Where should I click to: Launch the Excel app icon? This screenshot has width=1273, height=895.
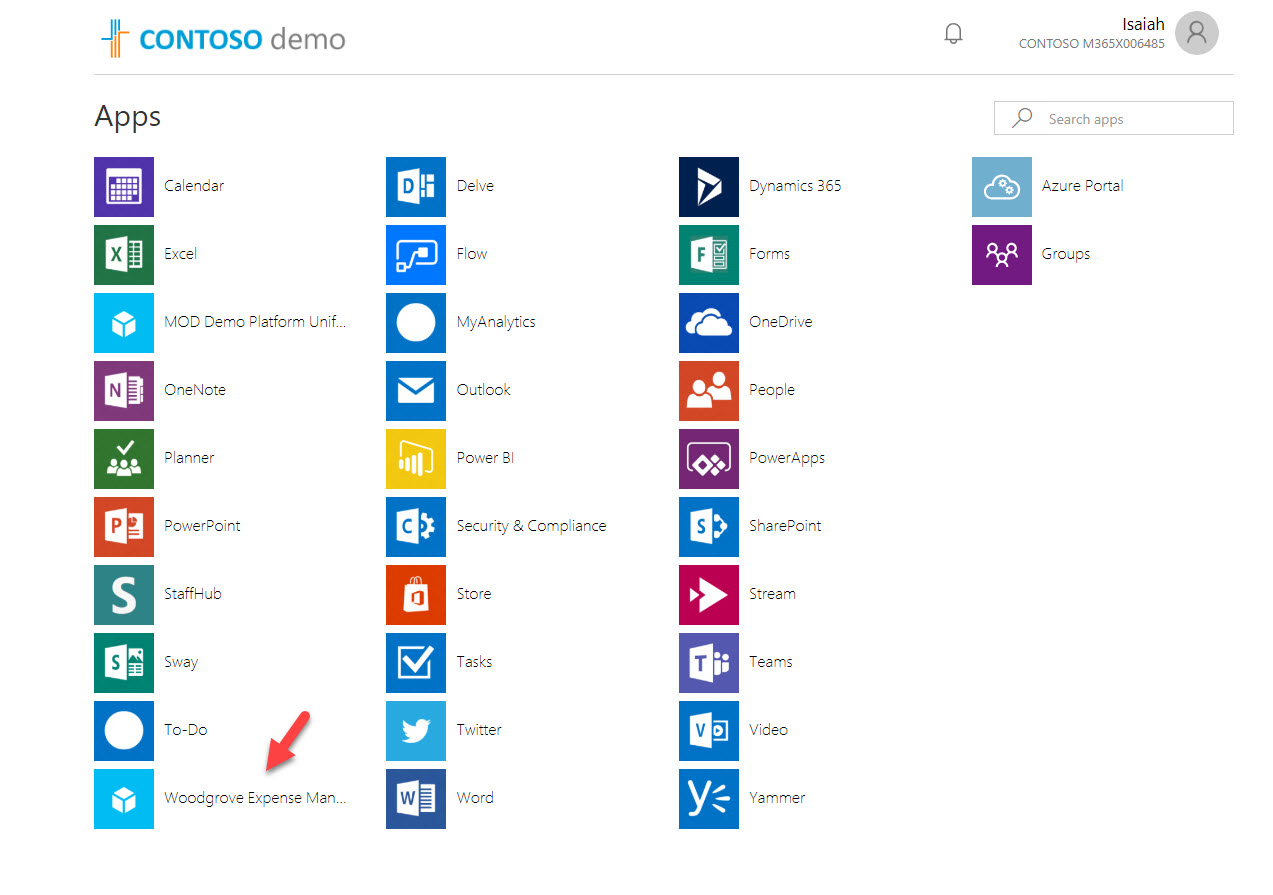coord(124,254)
